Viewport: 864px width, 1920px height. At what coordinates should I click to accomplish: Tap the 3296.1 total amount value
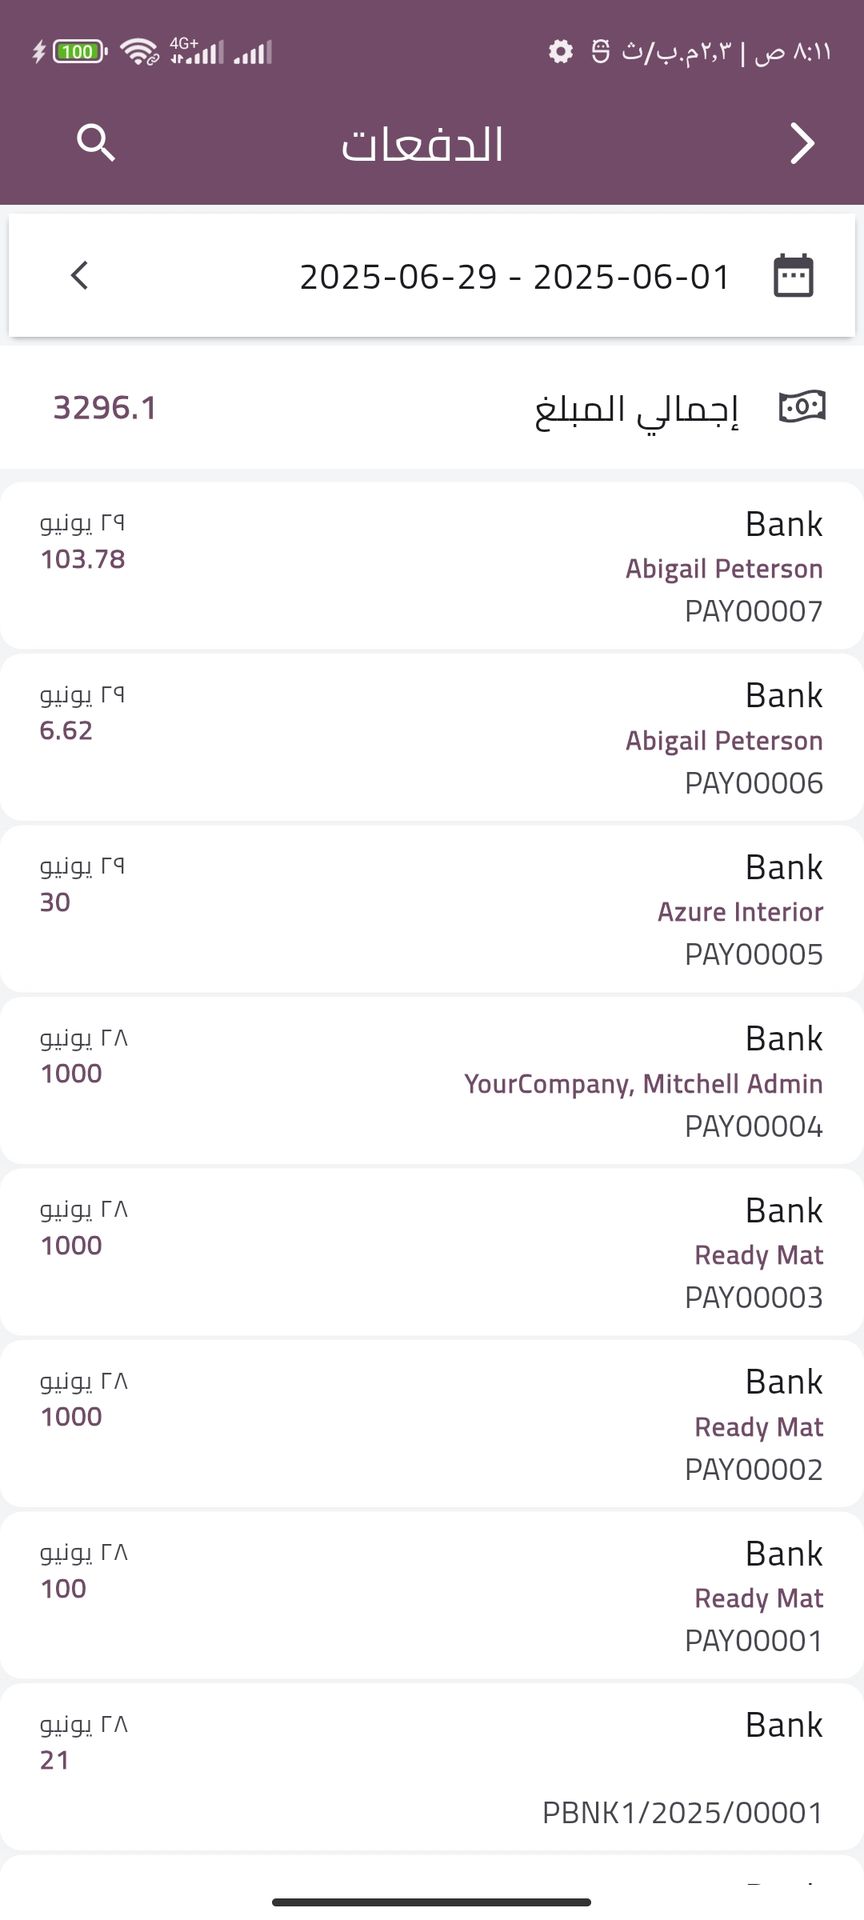(x=105, y=408)
